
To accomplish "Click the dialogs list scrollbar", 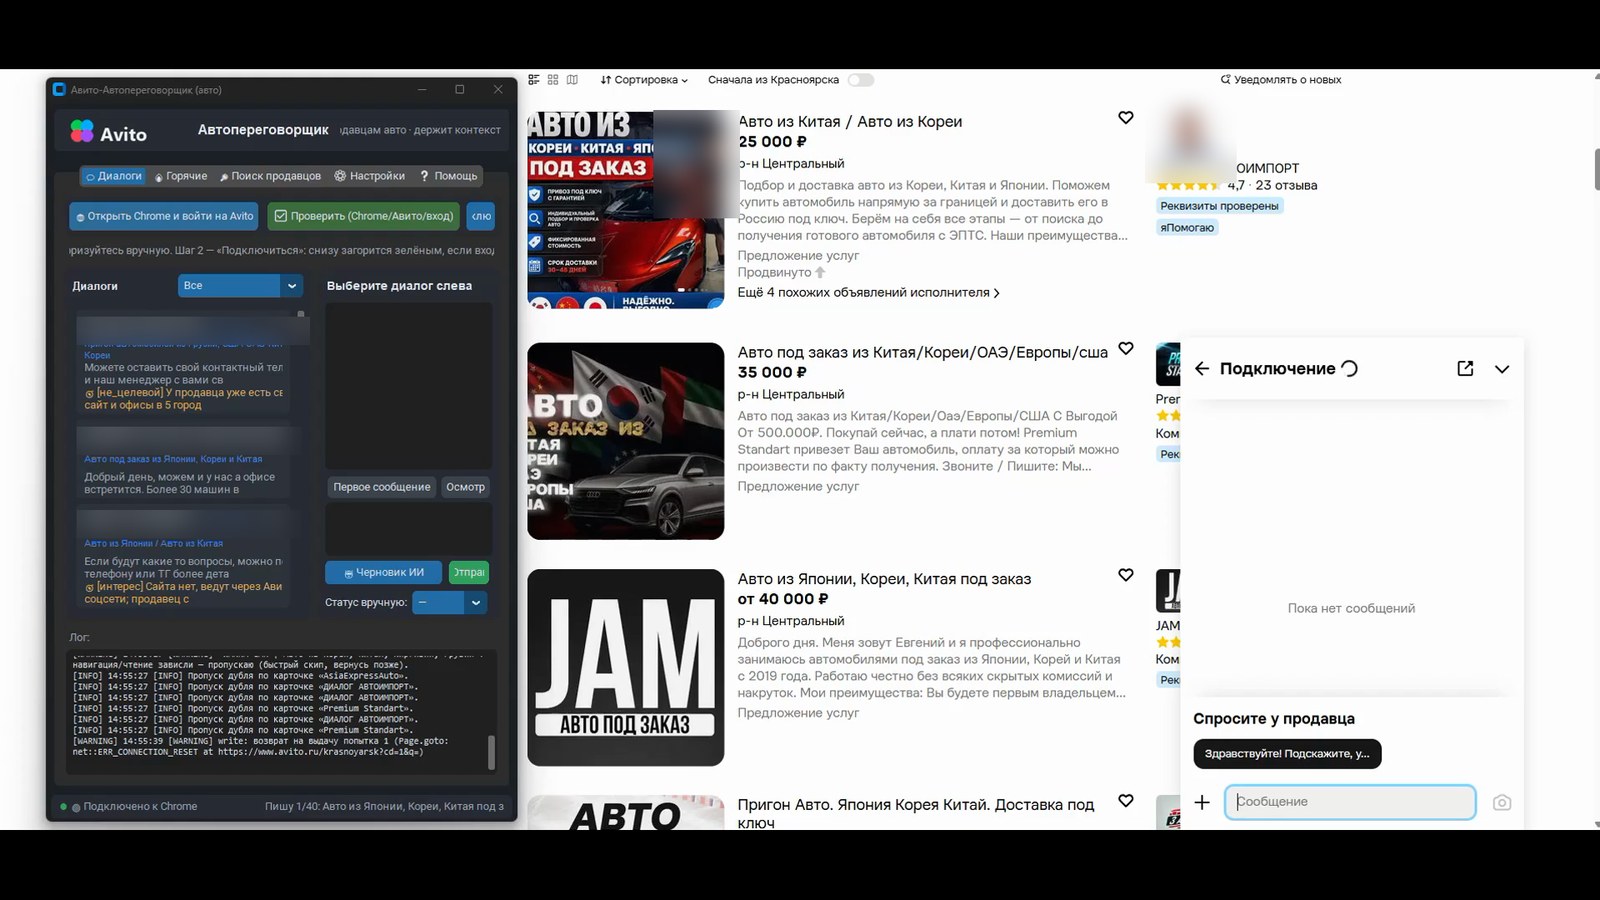I will click(301, 315).
